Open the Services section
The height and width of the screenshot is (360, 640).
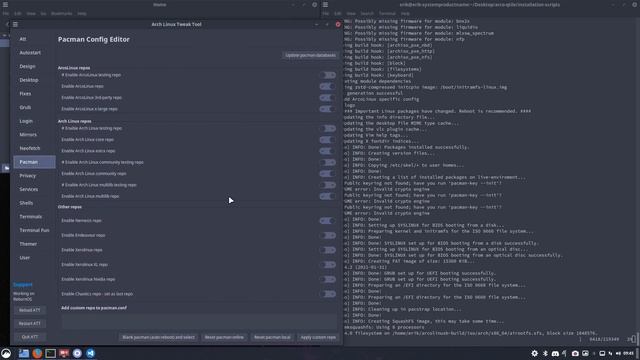click(x=34, y=189)
